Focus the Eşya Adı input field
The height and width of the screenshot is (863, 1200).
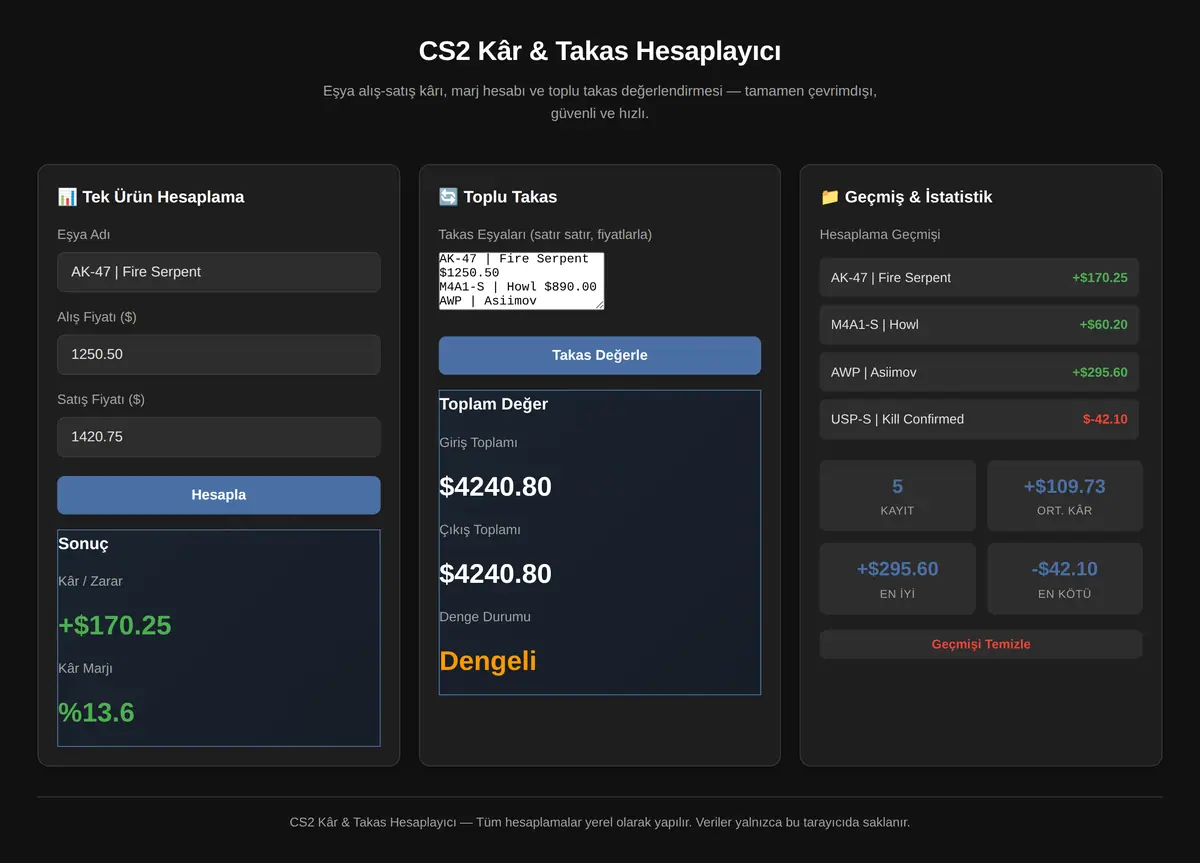pos(219,272)
